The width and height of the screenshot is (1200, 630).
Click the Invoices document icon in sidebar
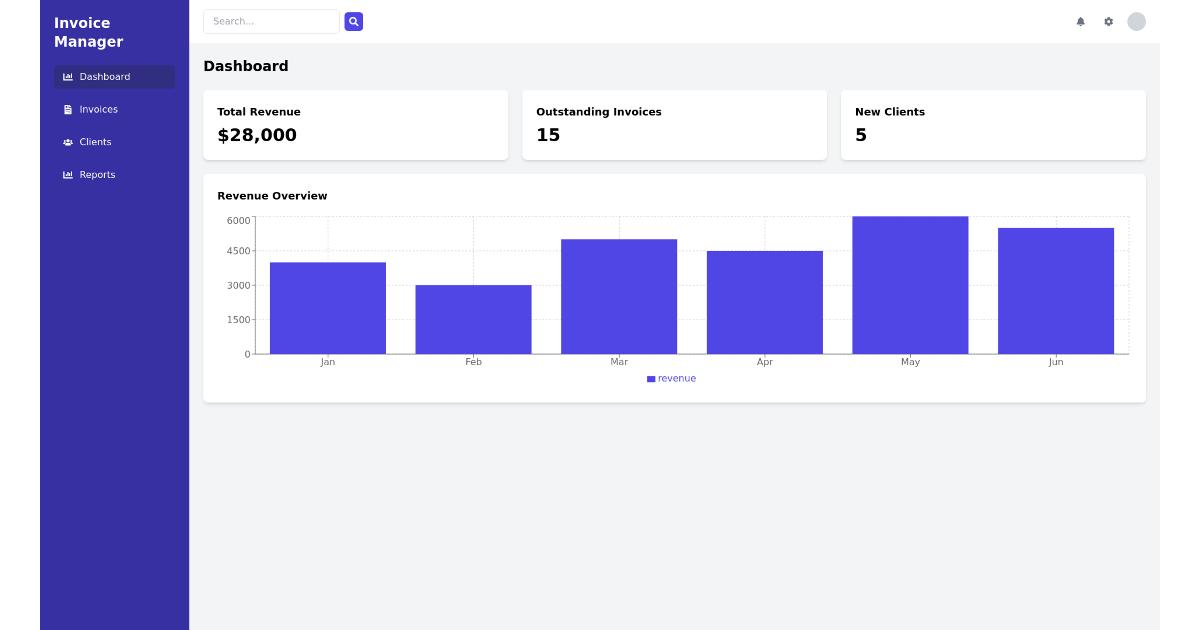(68, 110)
